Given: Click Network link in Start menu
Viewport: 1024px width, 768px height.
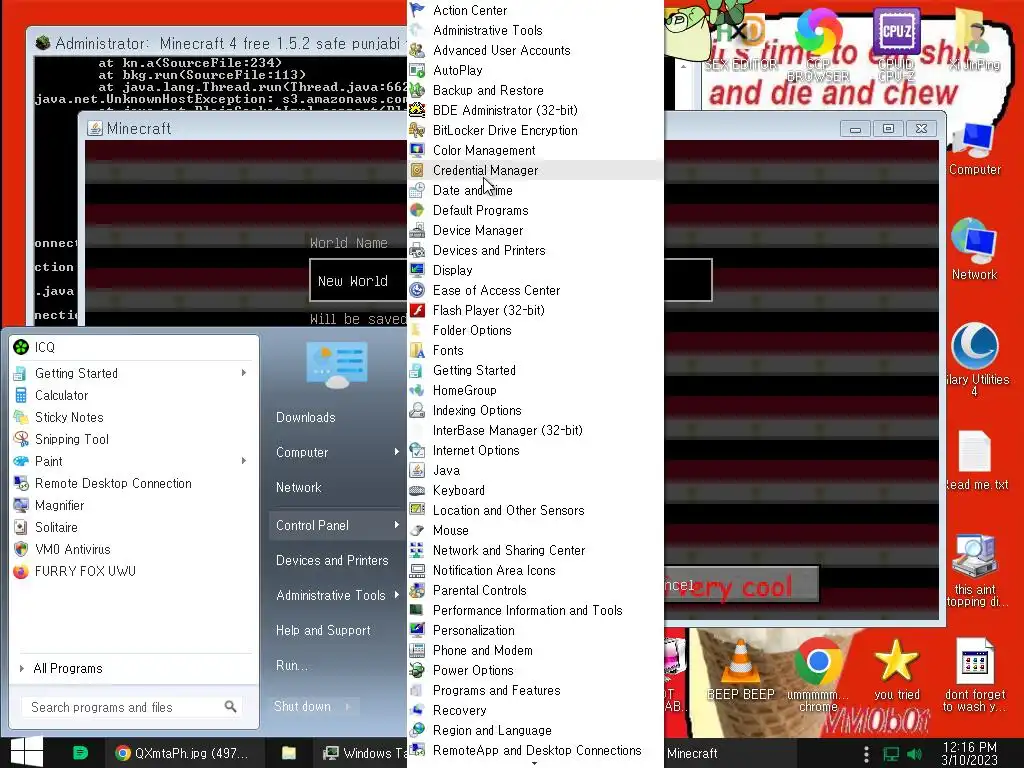Looking at the screenshot, I should (x=298, y=487).
